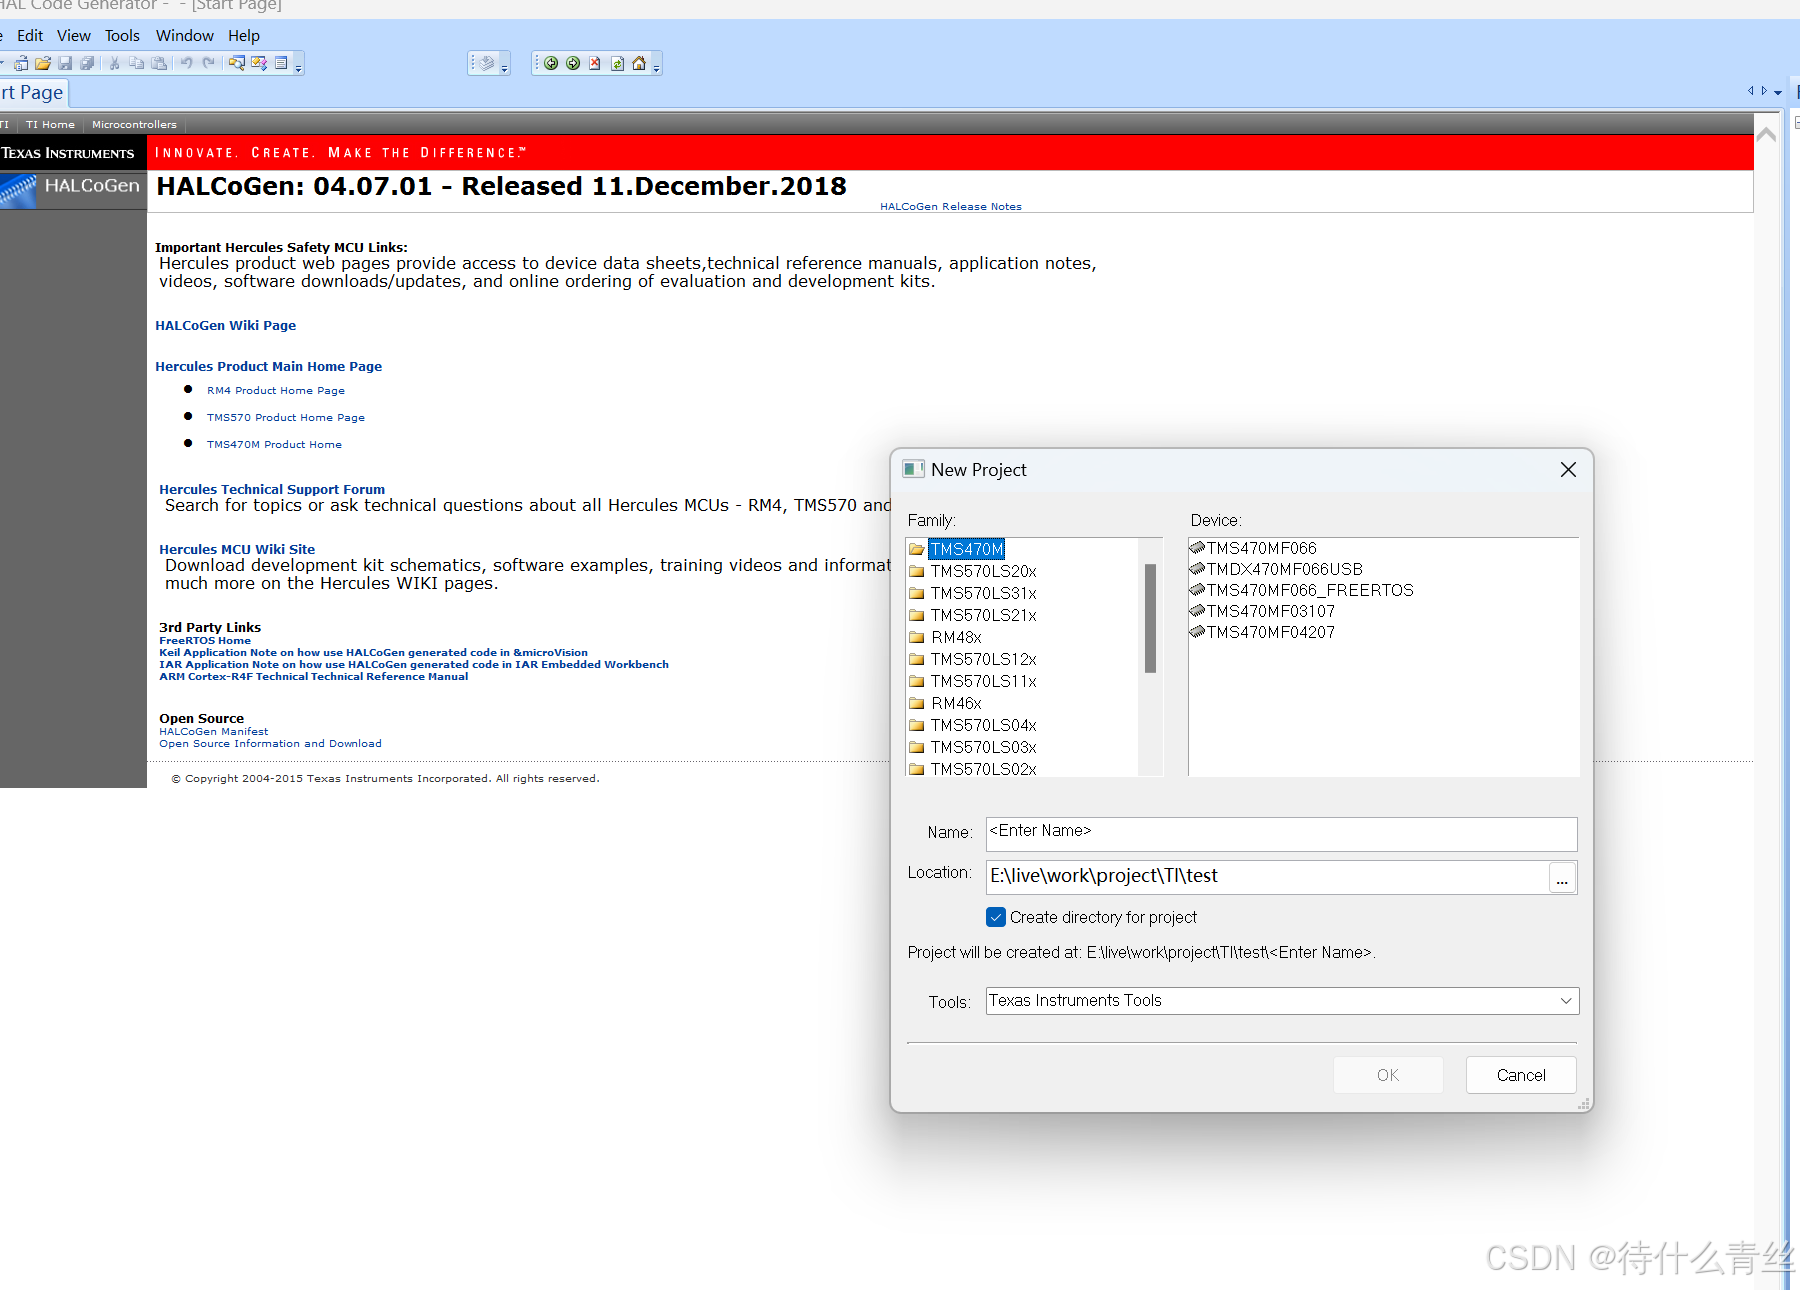Open the active tab list dropdown arrow
The height and width of the screenshot is (1290, 1800).
(1778, 92)
